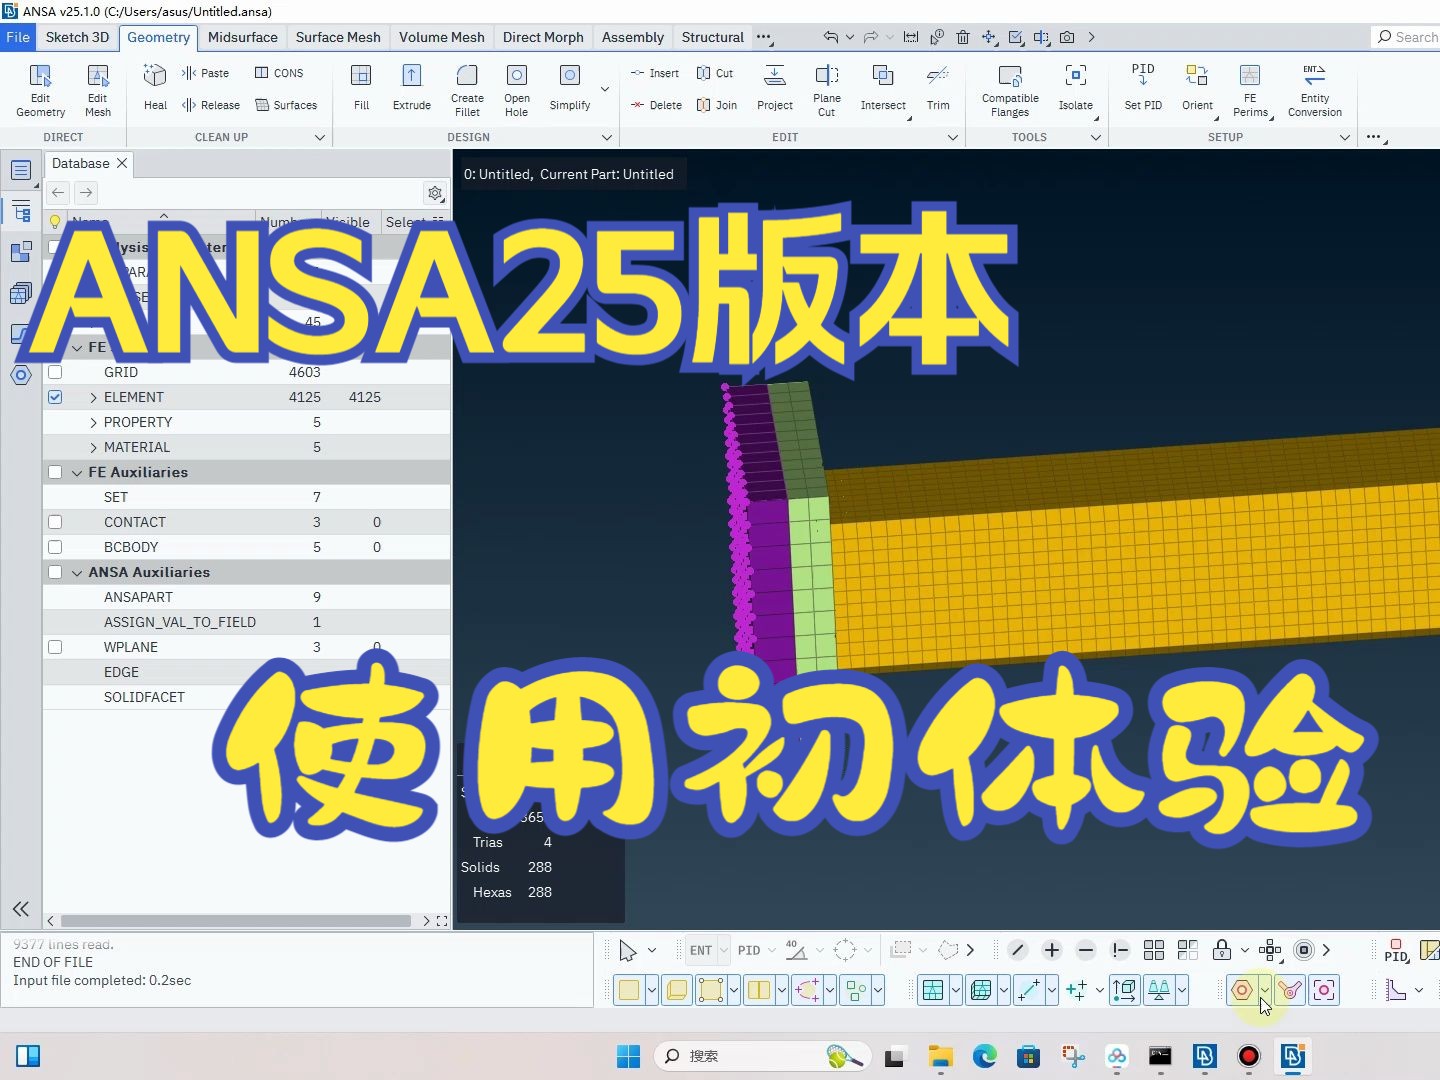Activate the Fill design tool
Viewport: 1440px width, 1080px height.
point(361,88)
